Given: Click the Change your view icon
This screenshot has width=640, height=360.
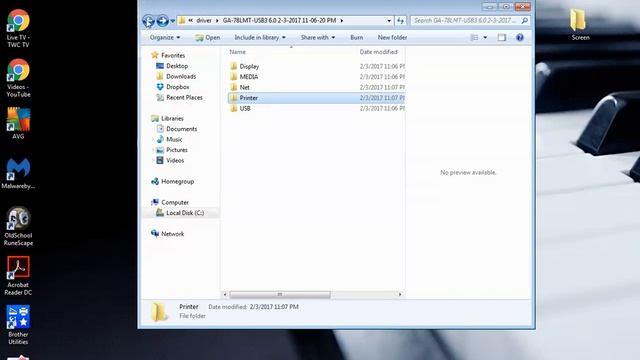Looking at the screenshot, I should (x=474, y=38).
